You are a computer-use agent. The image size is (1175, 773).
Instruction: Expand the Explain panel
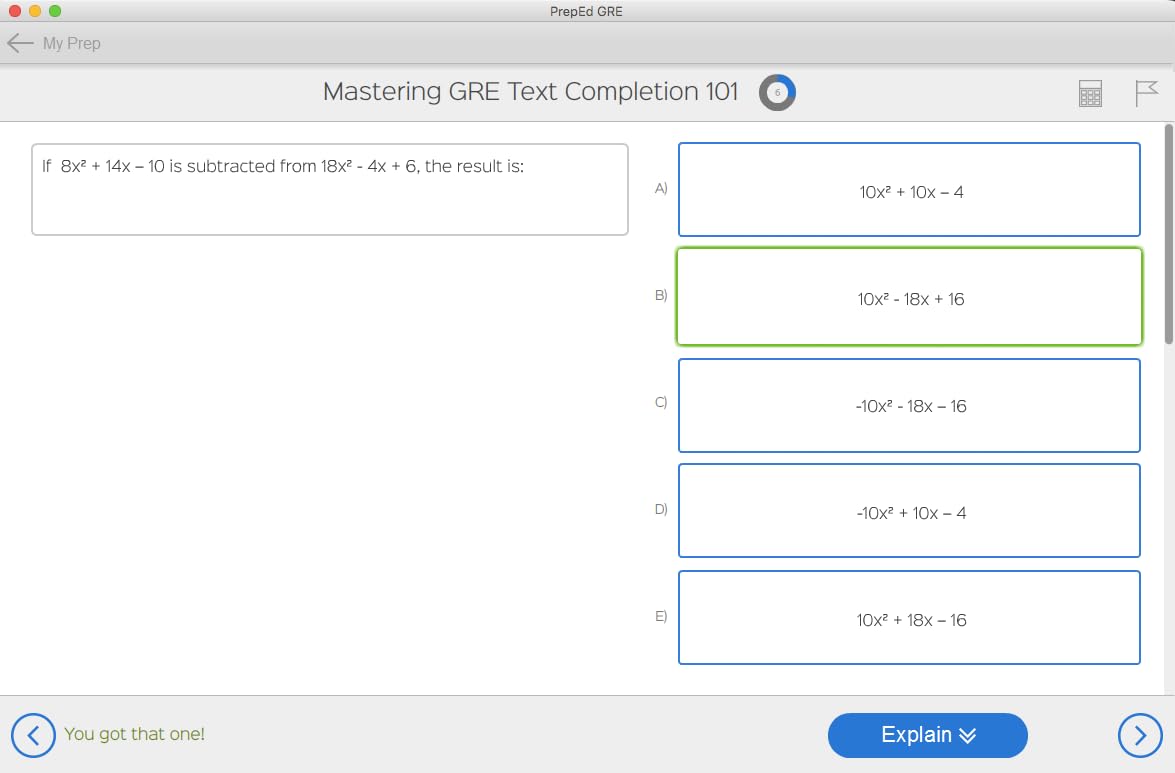pos(927,735)
